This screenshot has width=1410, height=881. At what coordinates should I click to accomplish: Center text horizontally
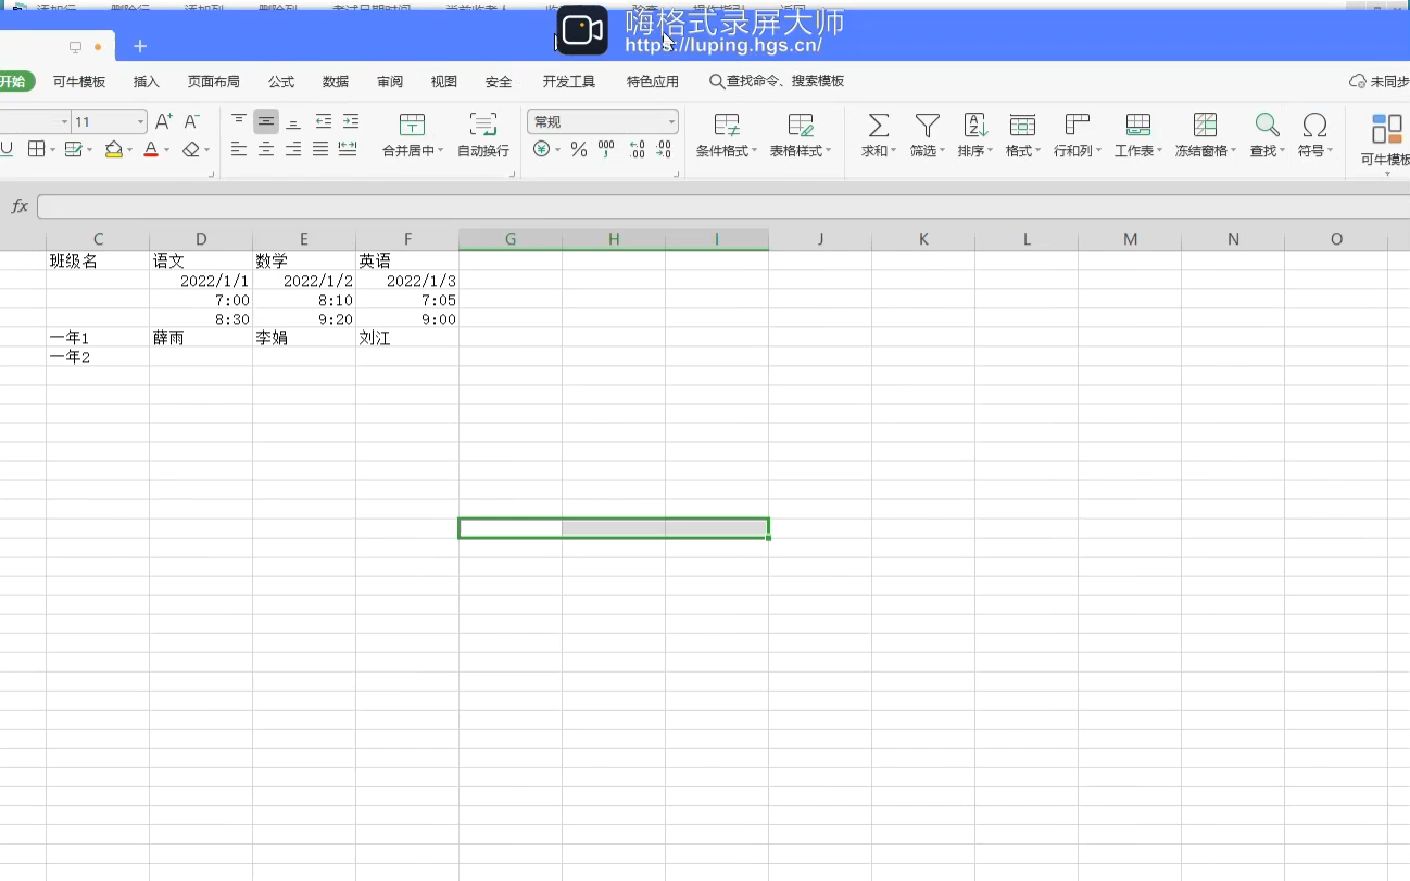click(x=266, y=149)
